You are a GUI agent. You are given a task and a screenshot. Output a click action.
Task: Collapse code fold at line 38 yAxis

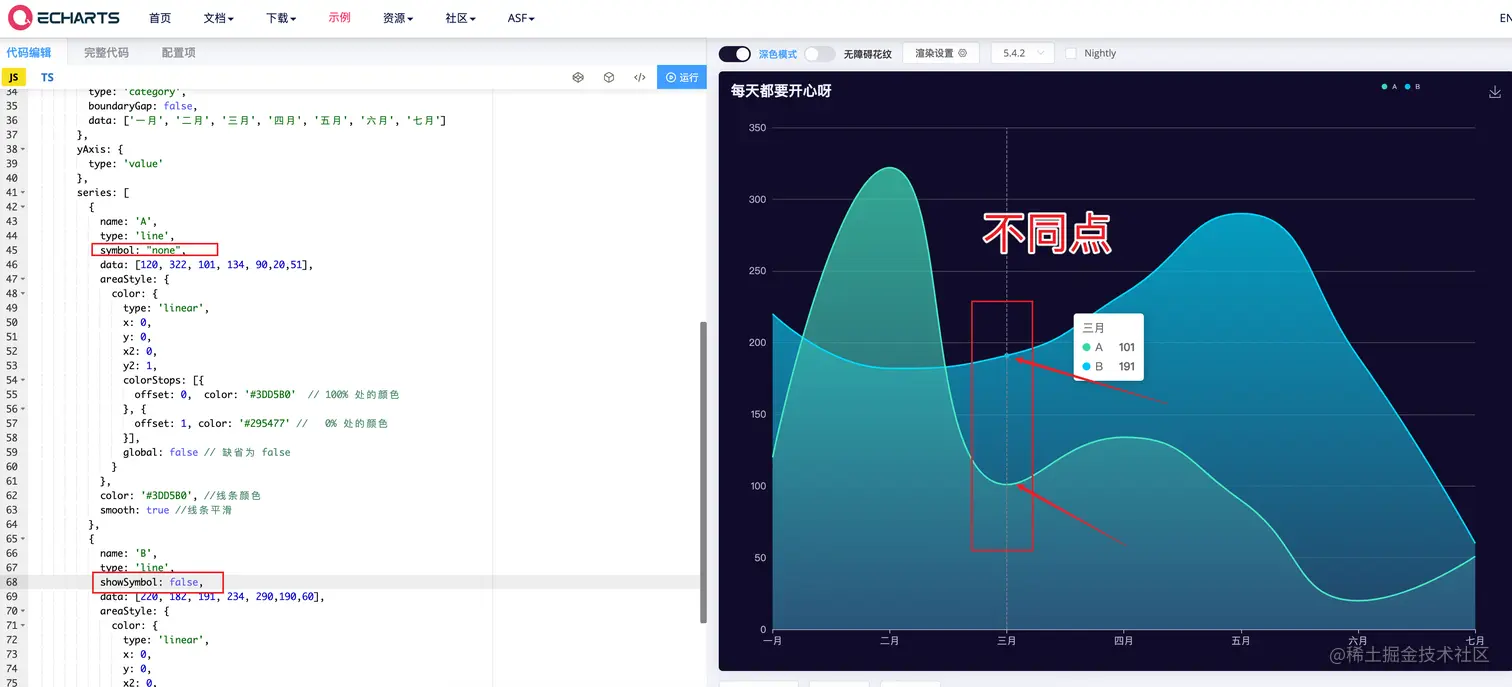coord(23,149)
